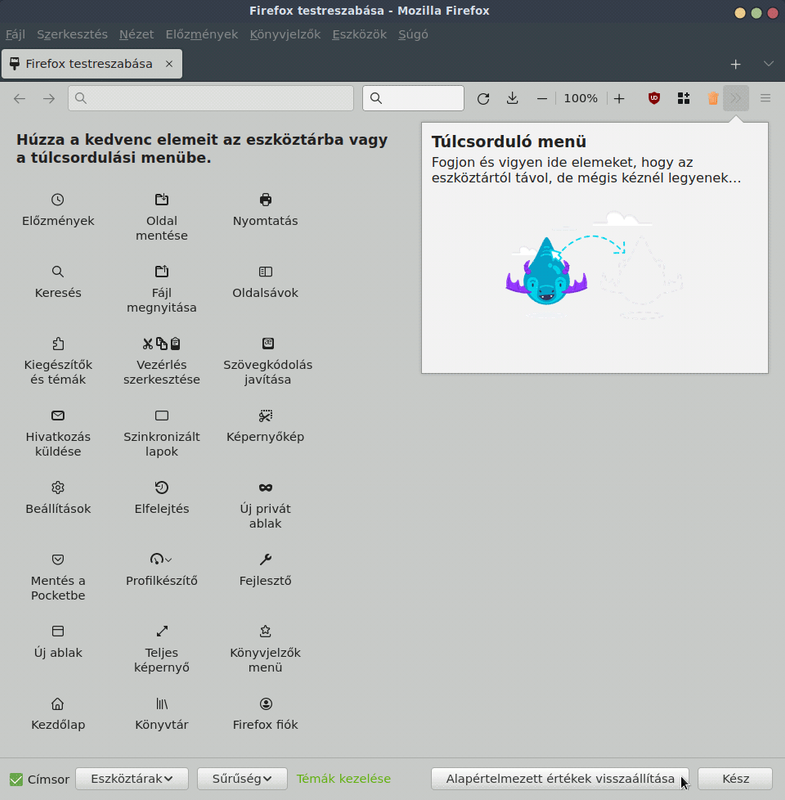
Task: Click Teljes képernyő fullscreen icon
Action: 162,631
